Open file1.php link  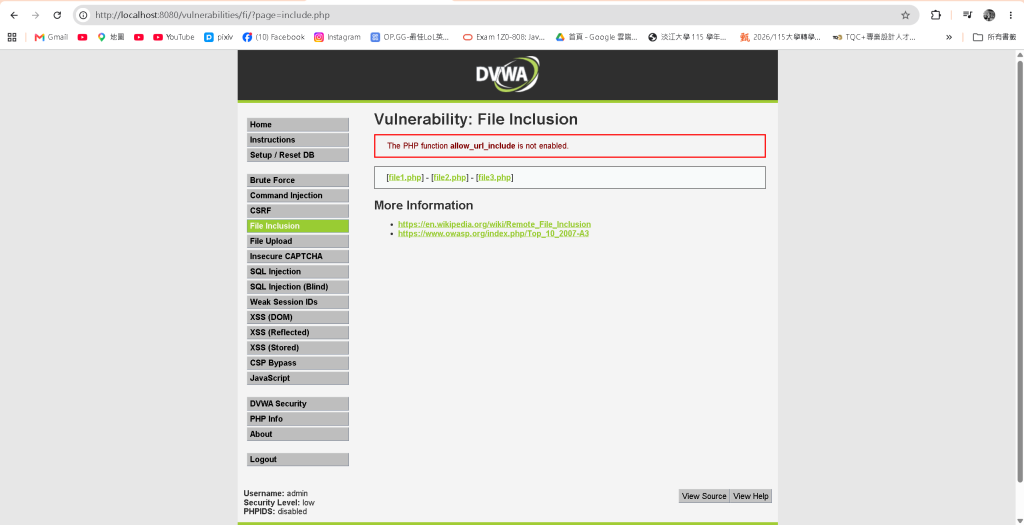406,178
